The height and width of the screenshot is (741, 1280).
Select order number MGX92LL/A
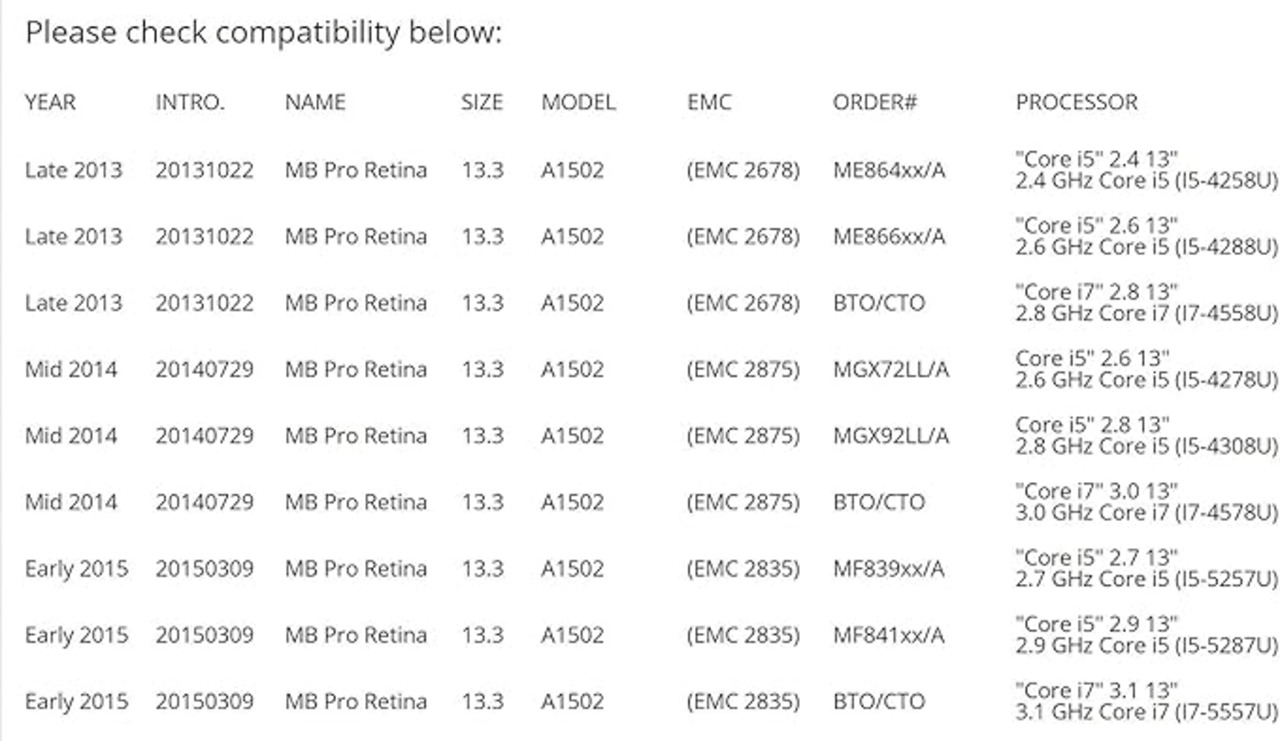tap(891, 436)
